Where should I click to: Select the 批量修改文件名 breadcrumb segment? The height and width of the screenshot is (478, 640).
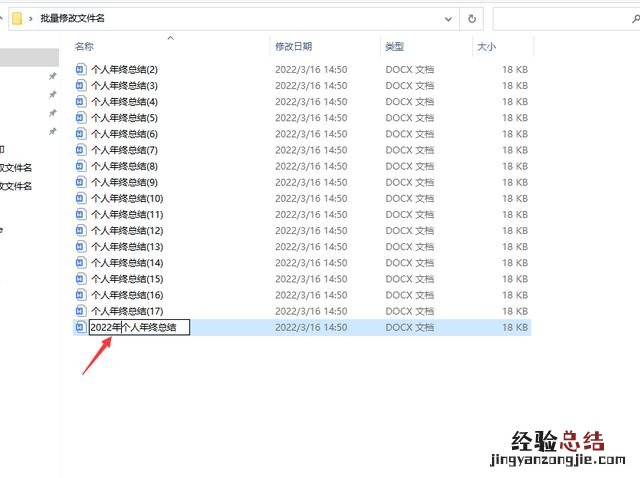pos(72,18)
